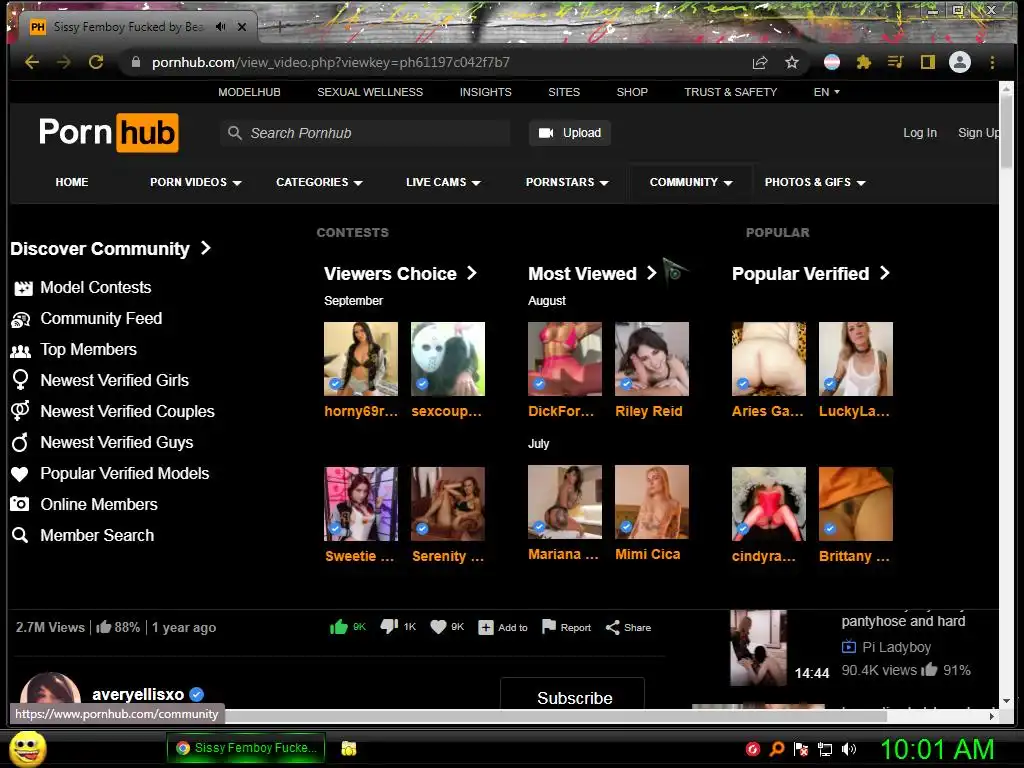Click the magnifier icon in the search box
Viewport: 1024px width, 768px height.
[x=234, y=133]
